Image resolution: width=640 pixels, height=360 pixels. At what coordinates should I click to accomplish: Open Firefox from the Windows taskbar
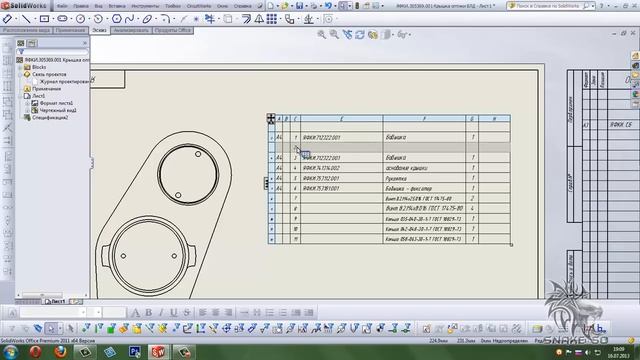click(x=60, y=352)
